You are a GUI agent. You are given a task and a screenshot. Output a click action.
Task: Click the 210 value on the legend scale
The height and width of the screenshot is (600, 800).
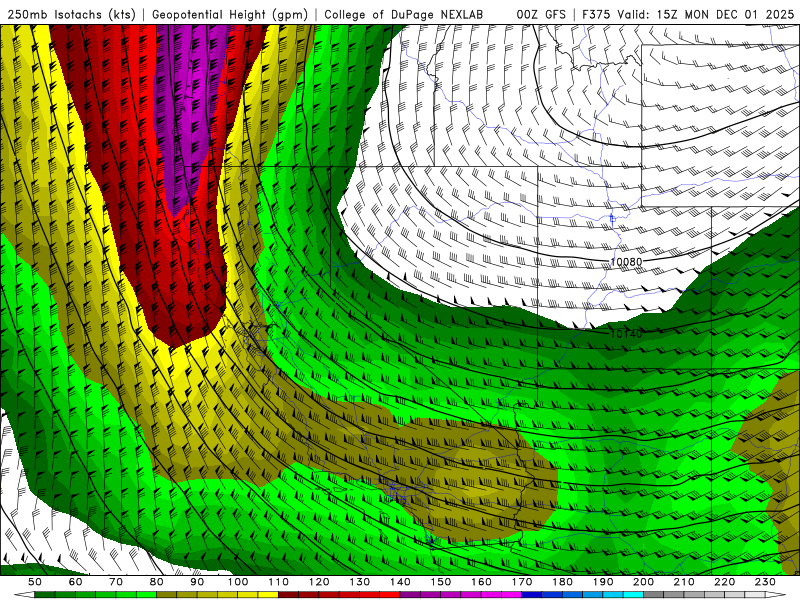point(684,582)
